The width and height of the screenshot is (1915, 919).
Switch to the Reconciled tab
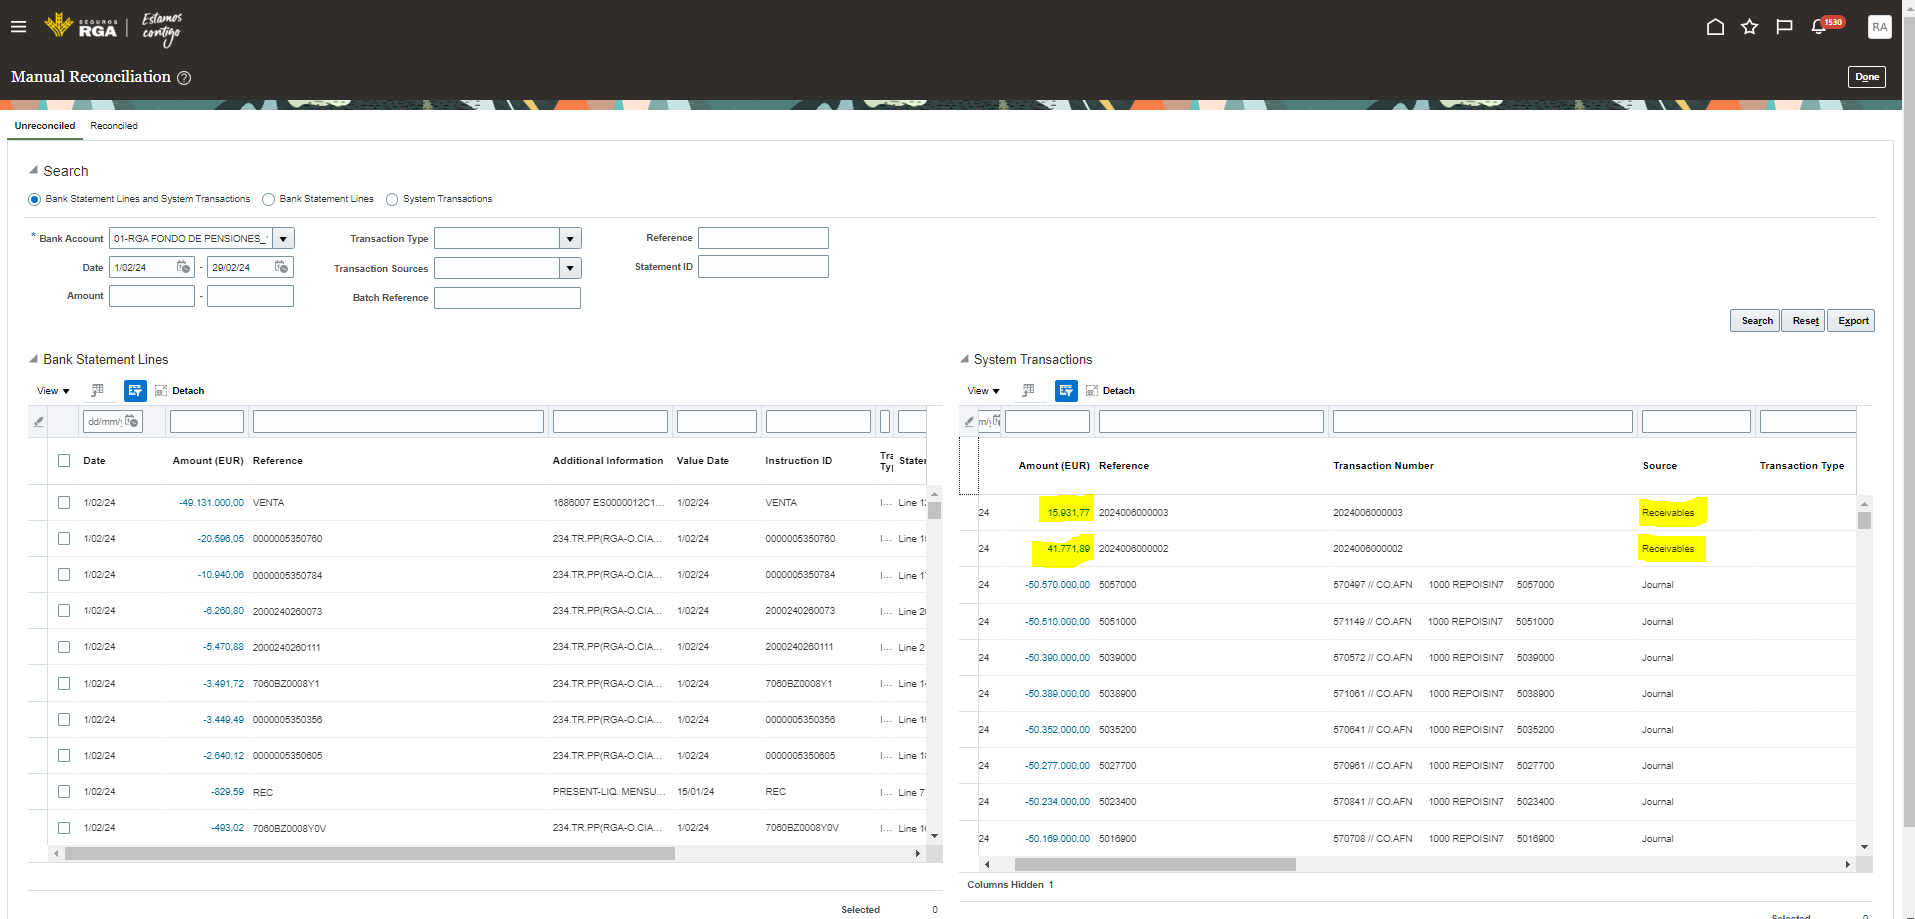tap(114, 126)
